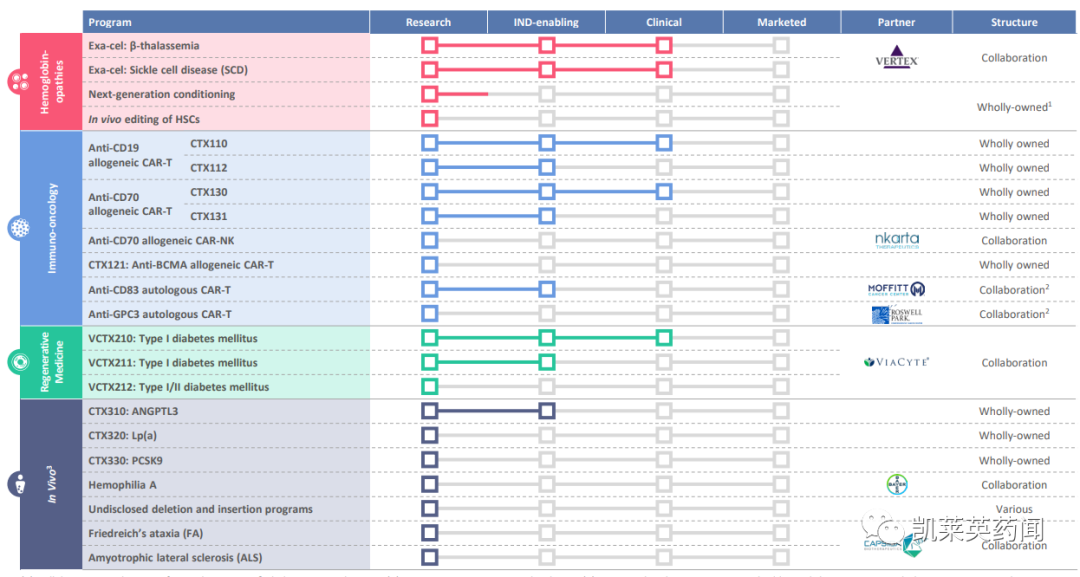The height and width of the screenshot is (577, 1080).
Task: Click the Roswell Park partner logo
Action: 896,314
